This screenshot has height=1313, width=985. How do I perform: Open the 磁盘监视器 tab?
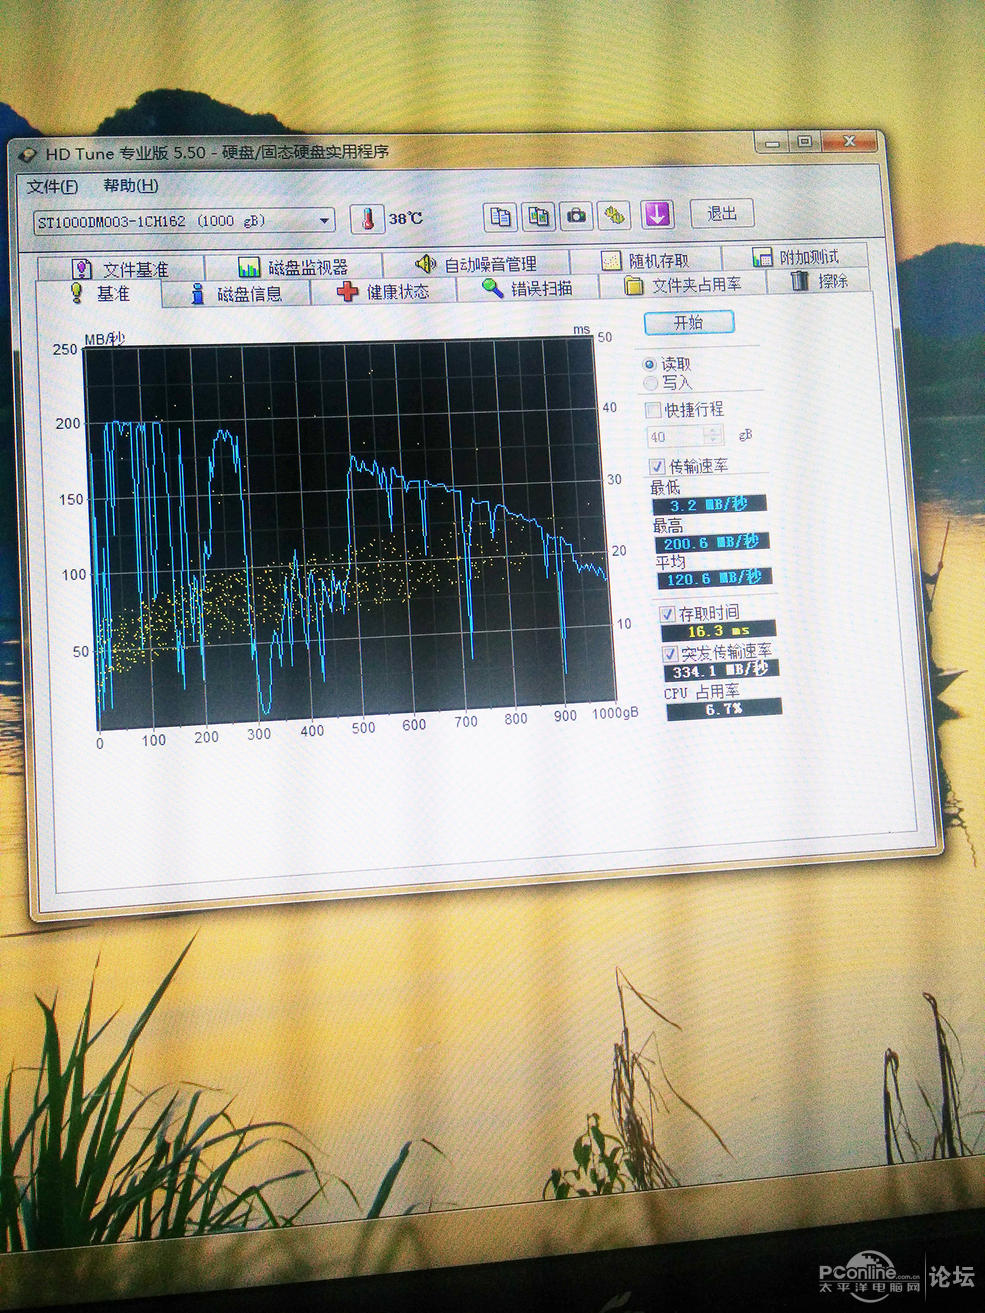(293, 267)
